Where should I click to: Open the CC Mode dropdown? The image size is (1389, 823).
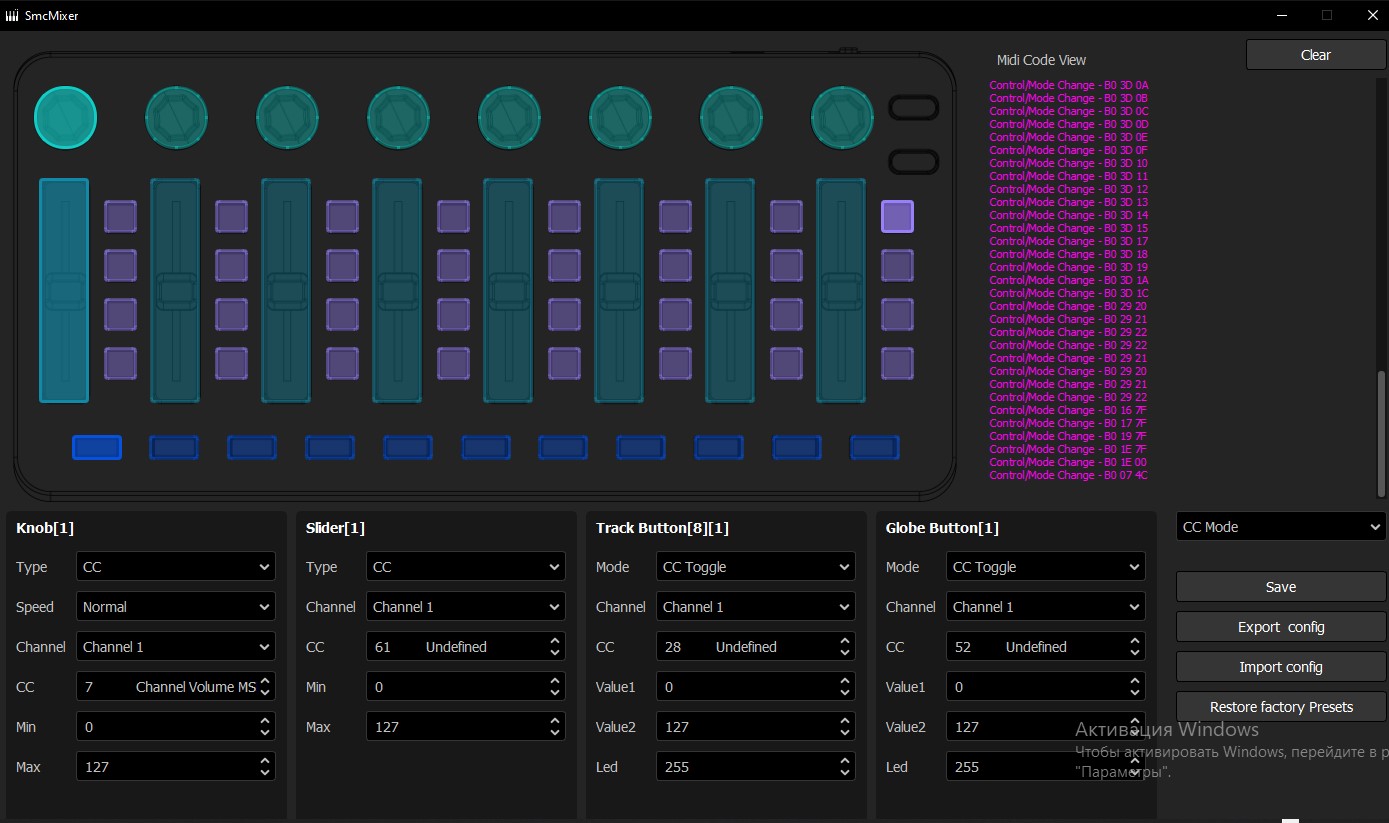(1281, 527)
